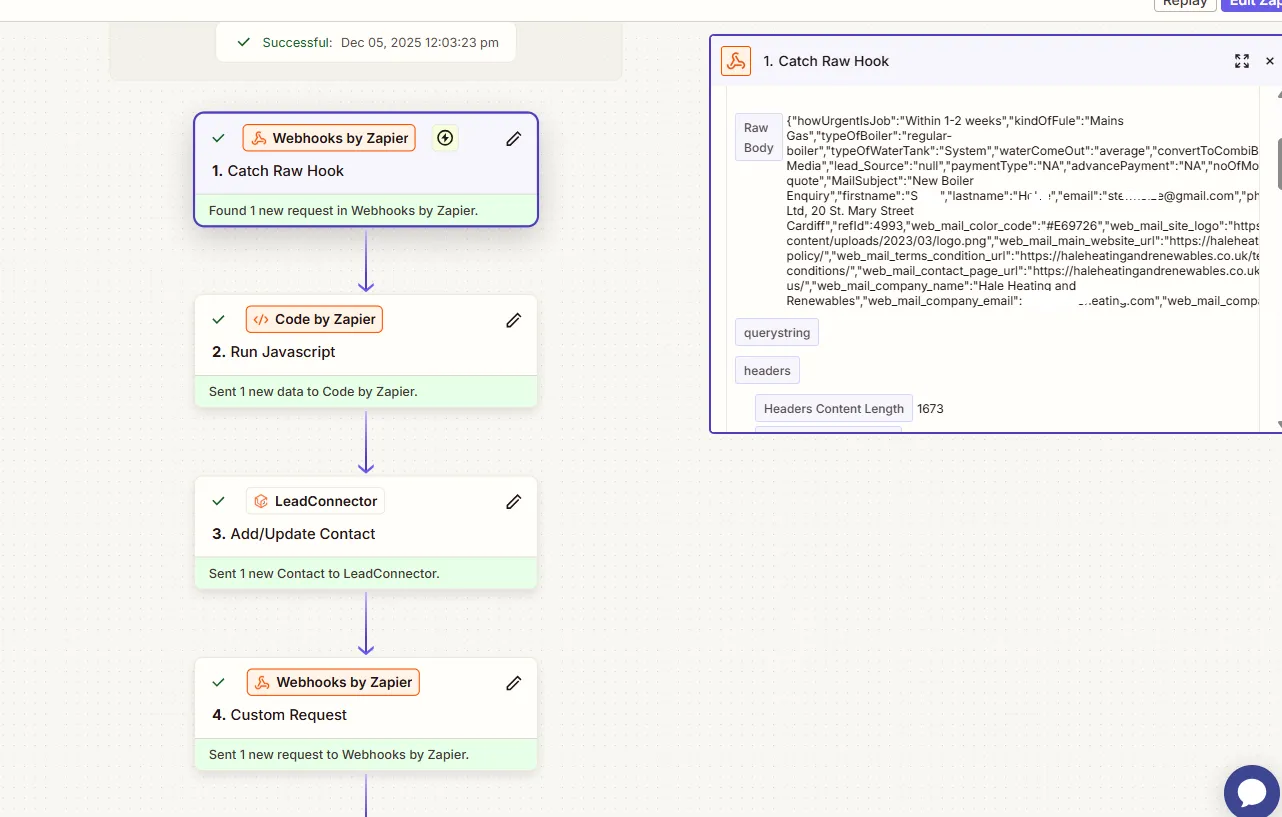Viewport: 1282px width, 817px height.
Task: Click Webhooks by Zapier badge in step 1
Action: pyautogui.click(x=329, y=138)
